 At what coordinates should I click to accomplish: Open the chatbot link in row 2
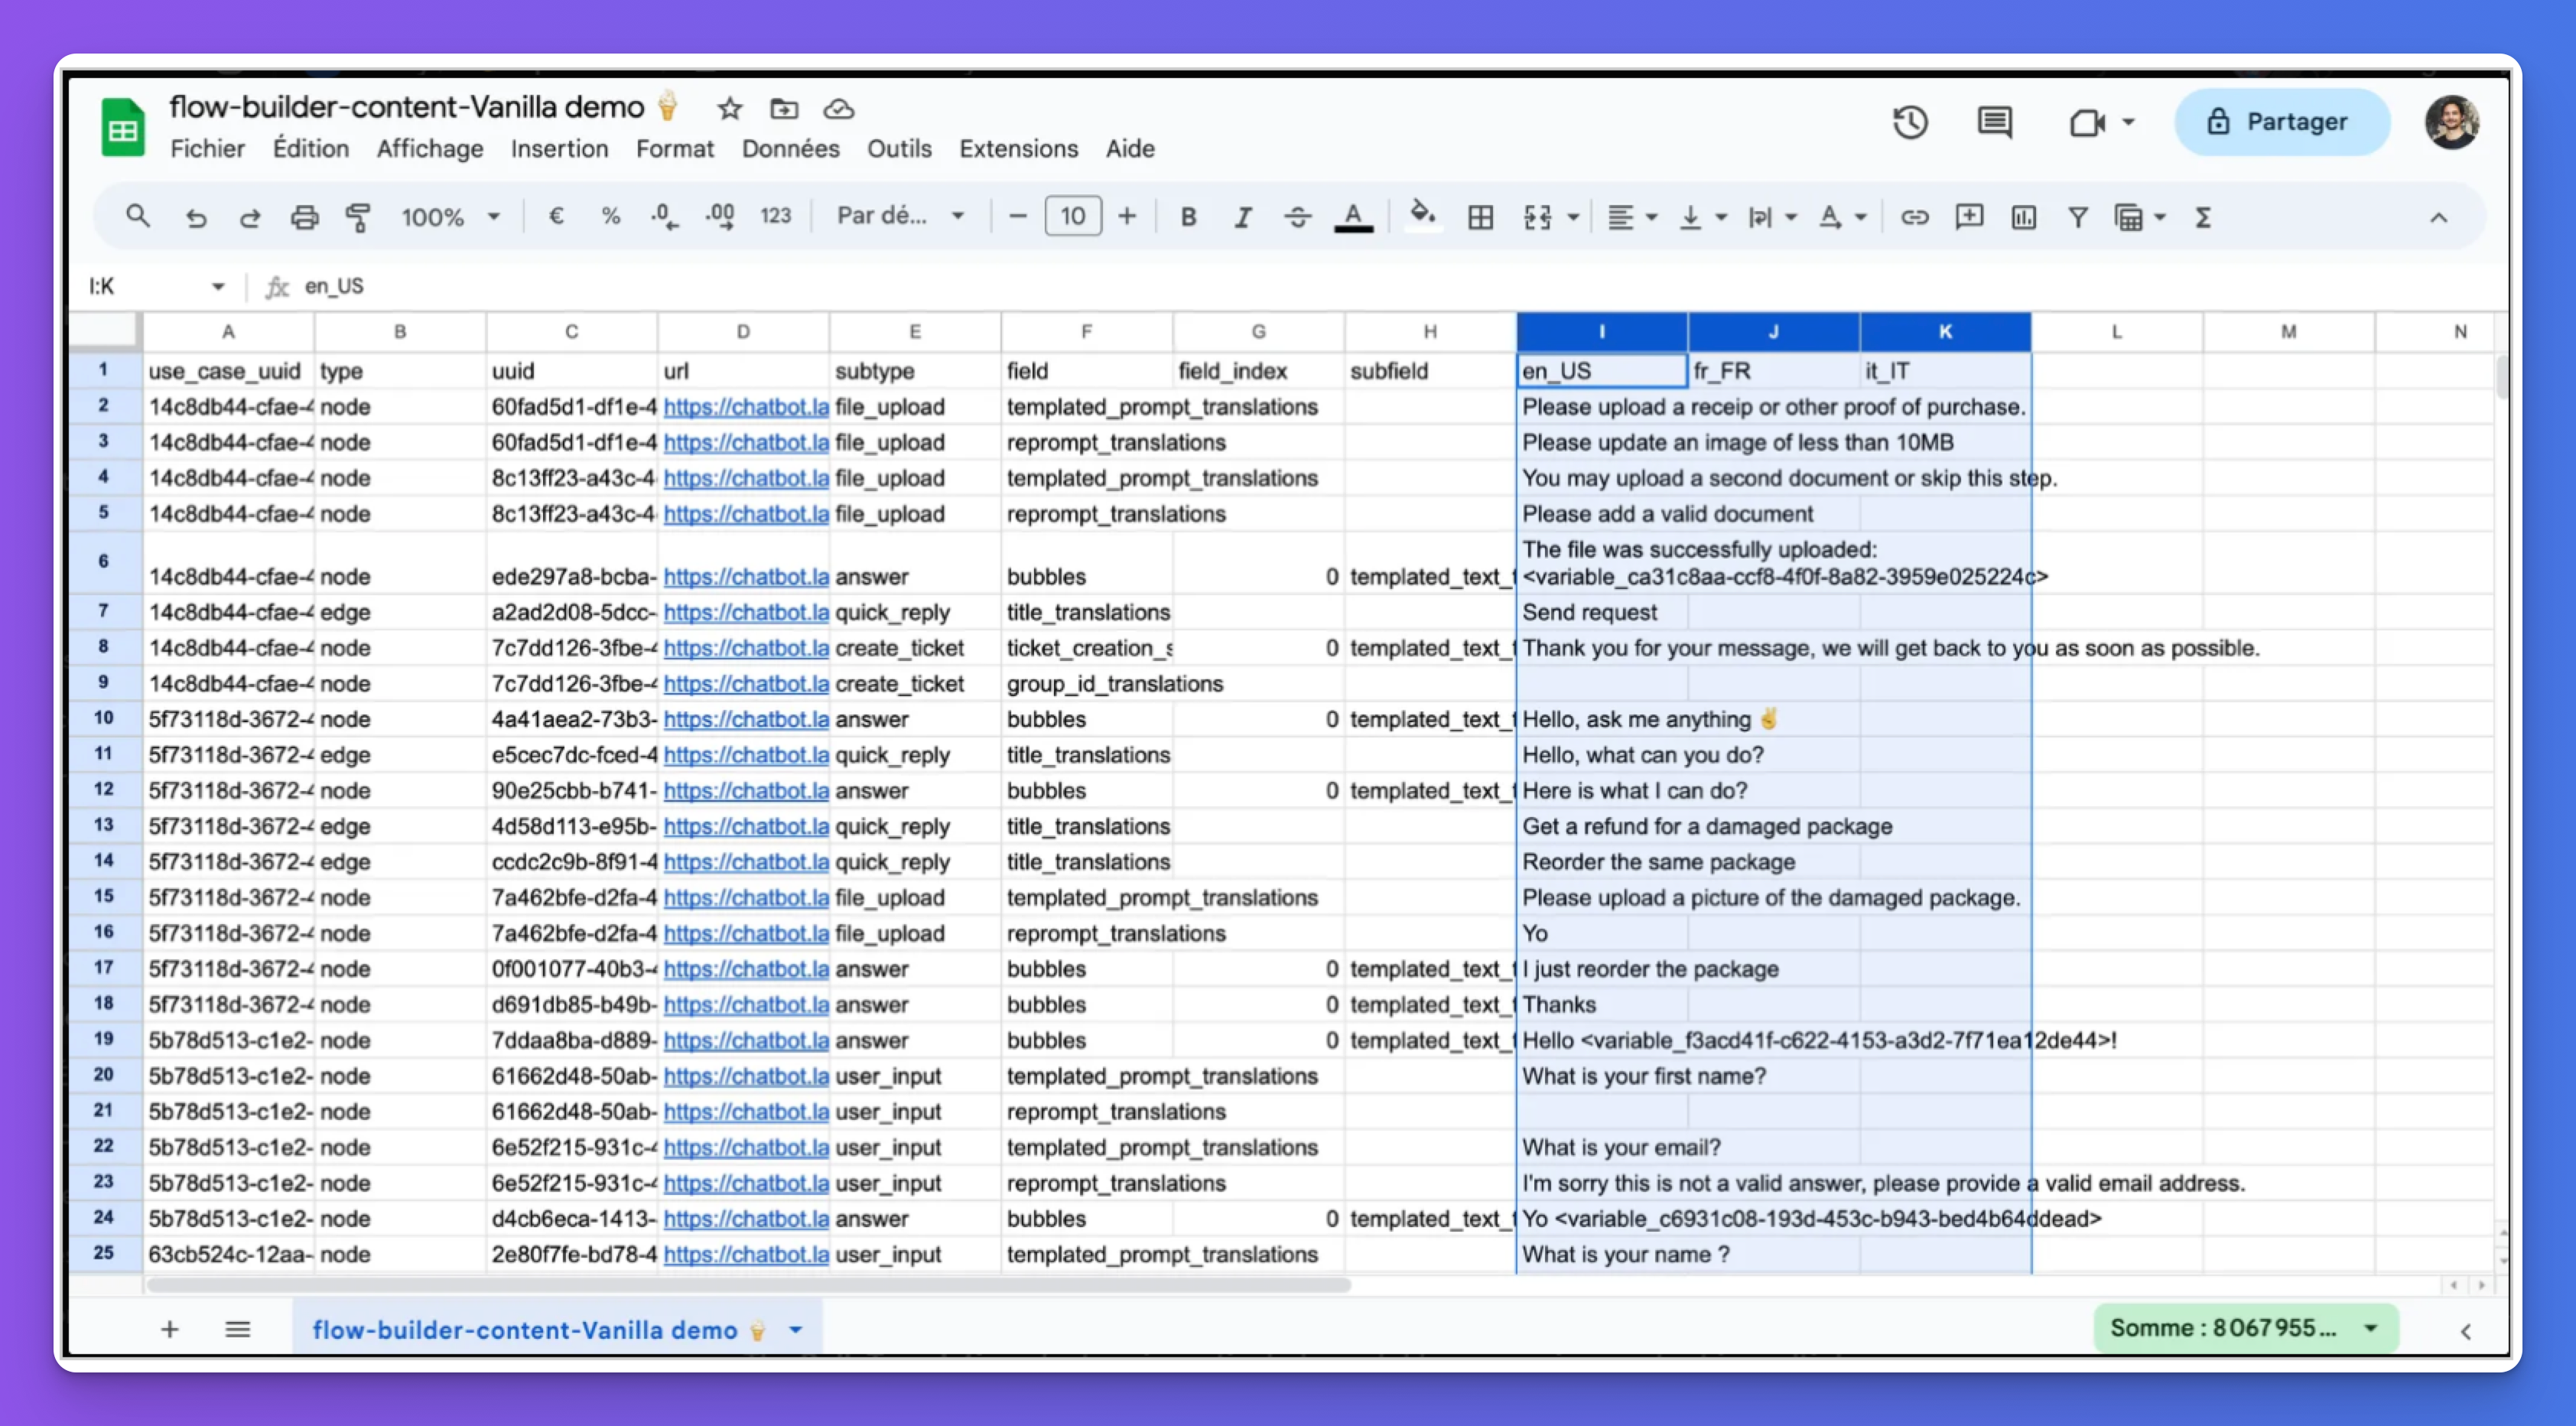[745, 407]
